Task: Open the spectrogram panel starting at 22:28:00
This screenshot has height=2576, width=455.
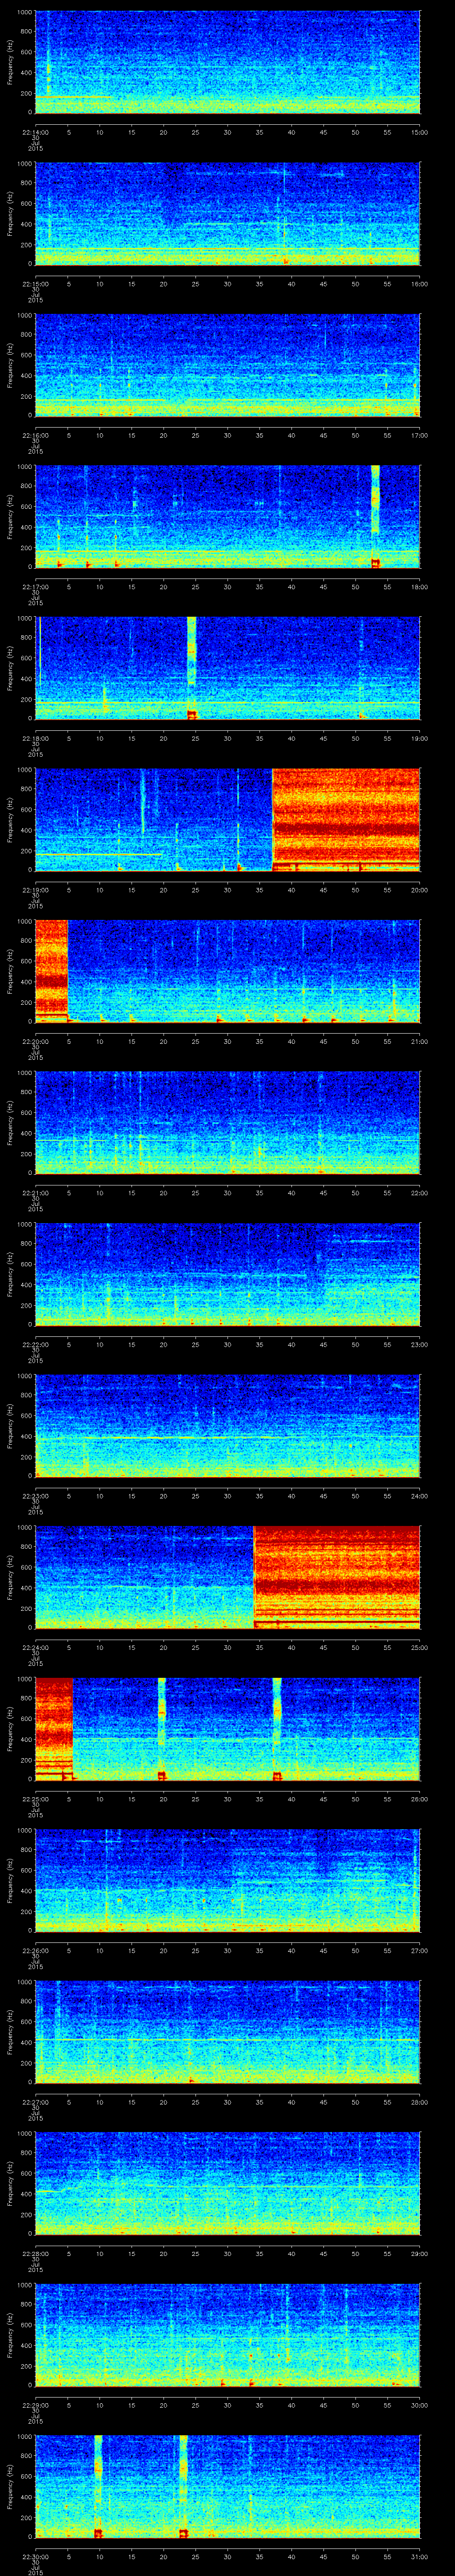Action: [228, 2183]
